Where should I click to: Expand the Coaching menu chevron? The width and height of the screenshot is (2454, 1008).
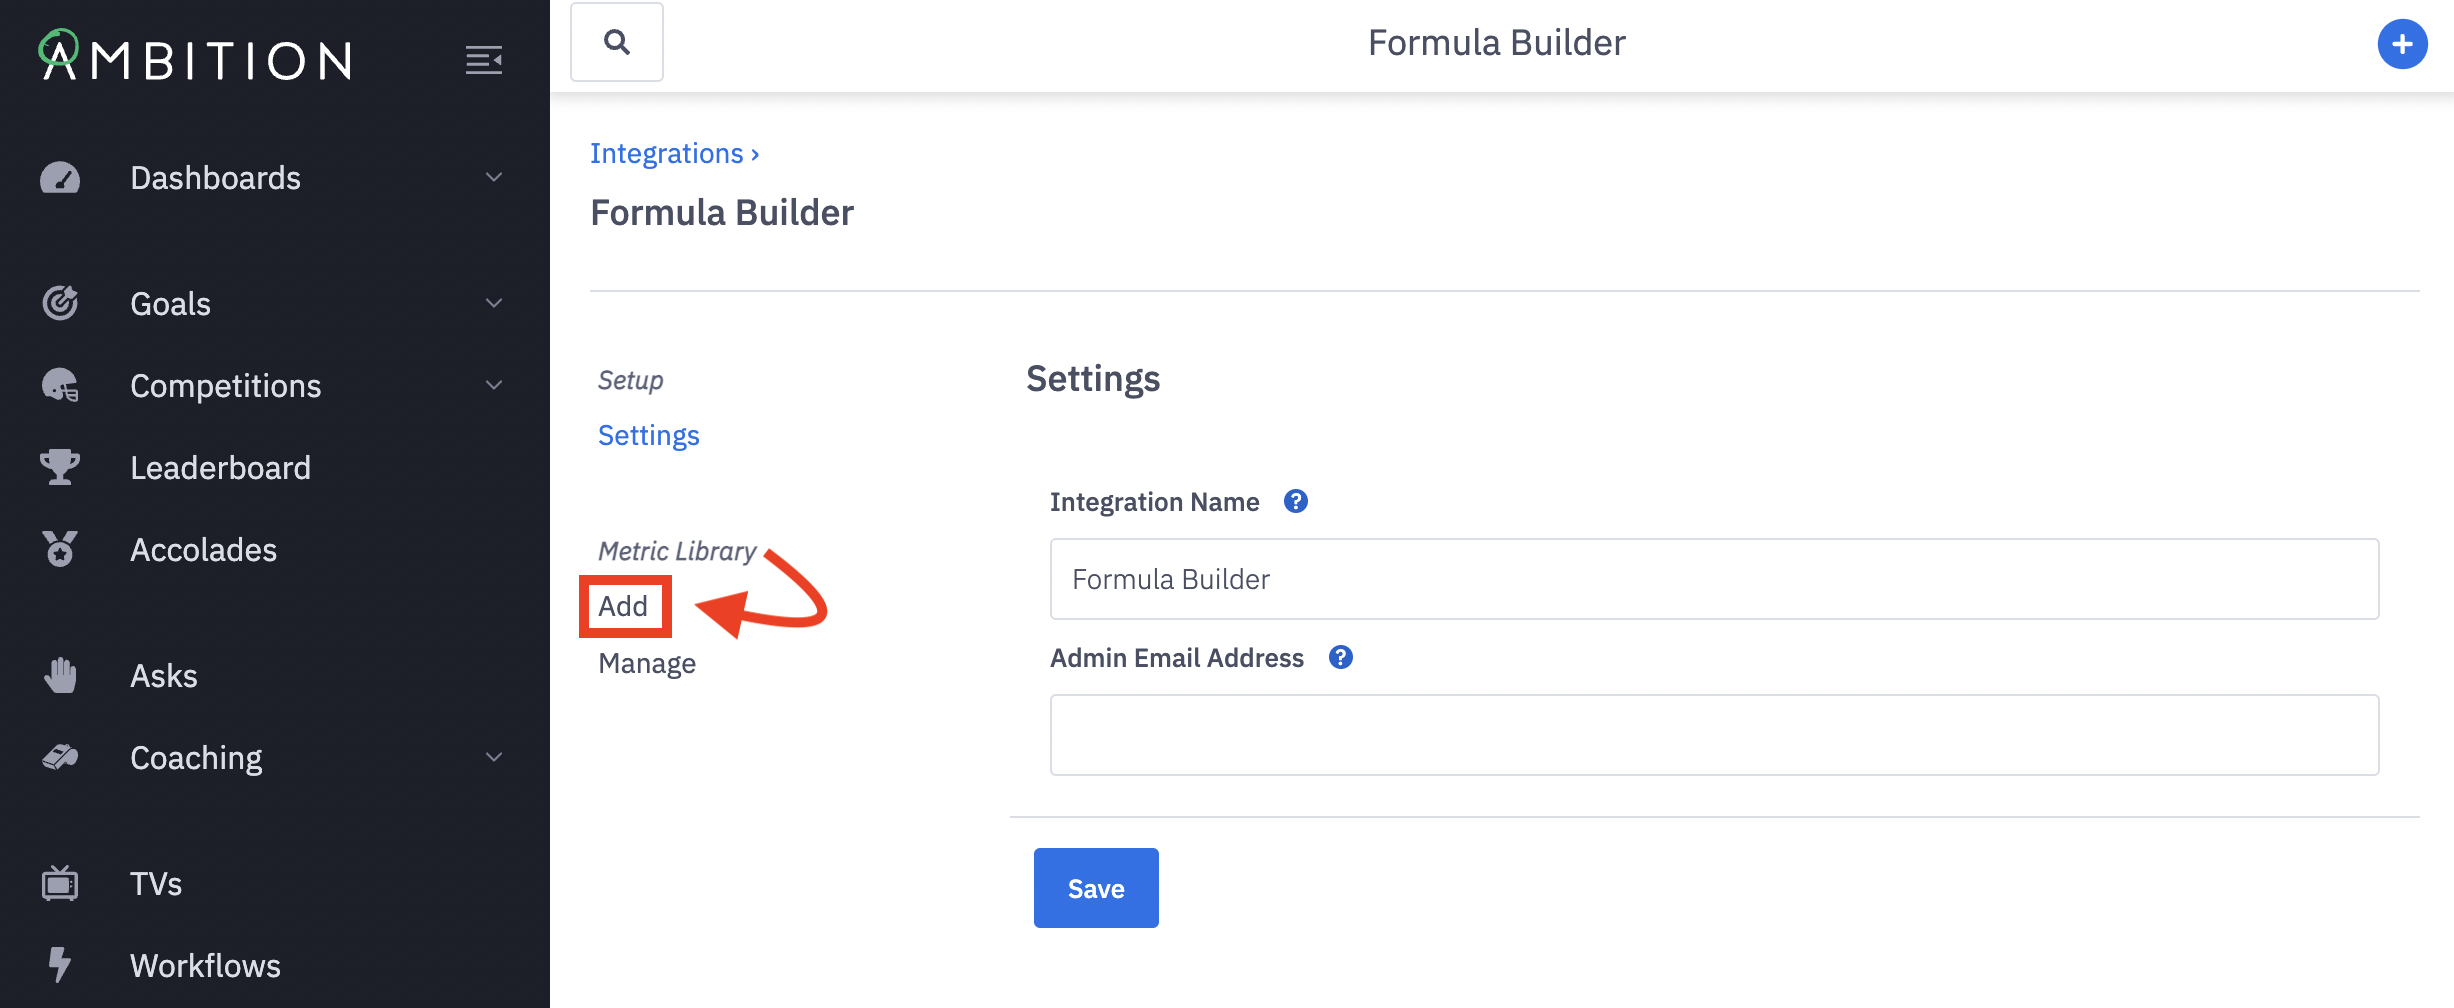point(494,757)
